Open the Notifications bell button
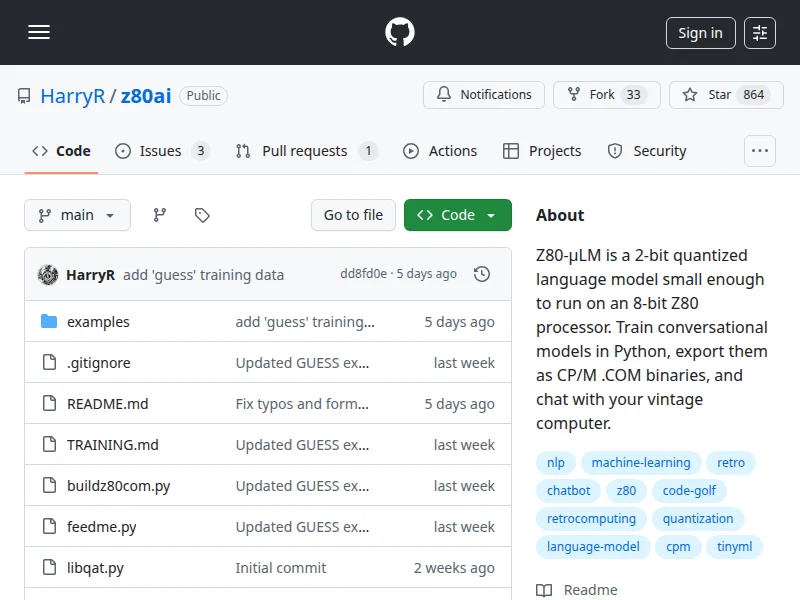800x600 pixels. click(x=484, y=95)
